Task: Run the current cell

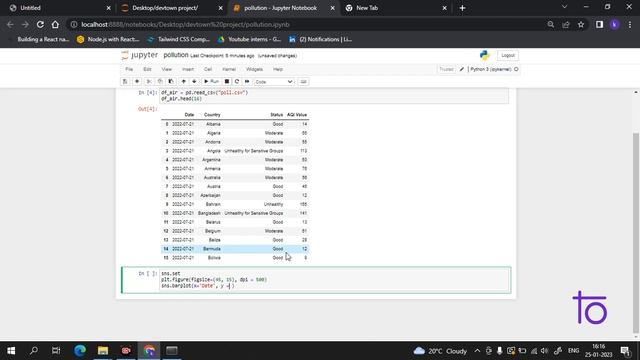Action: point(211,82)
